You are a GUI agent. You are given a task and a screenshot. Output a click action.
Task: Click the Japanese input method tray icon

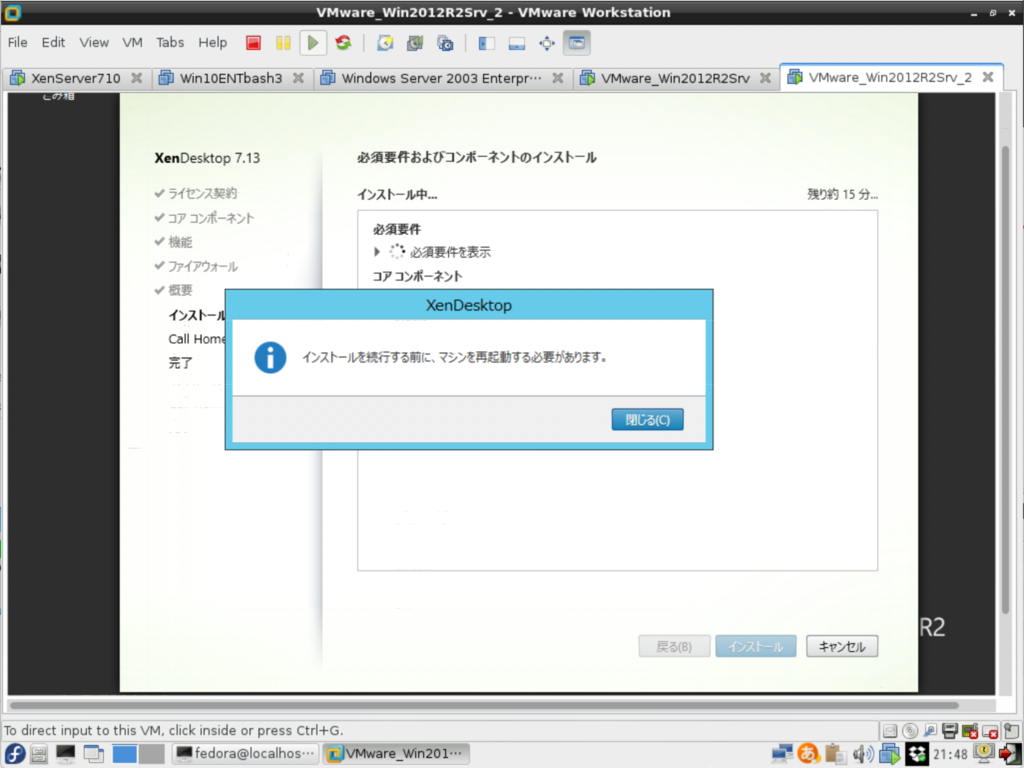point(808,754)
